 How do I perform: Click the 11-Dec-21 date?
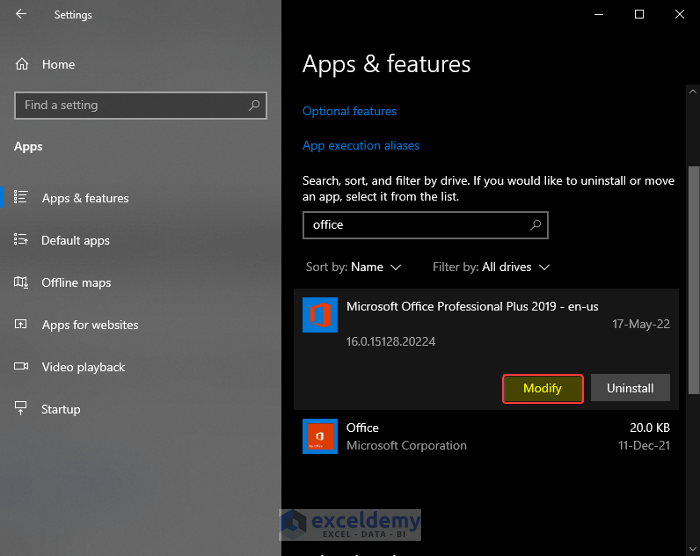[644, 445]
